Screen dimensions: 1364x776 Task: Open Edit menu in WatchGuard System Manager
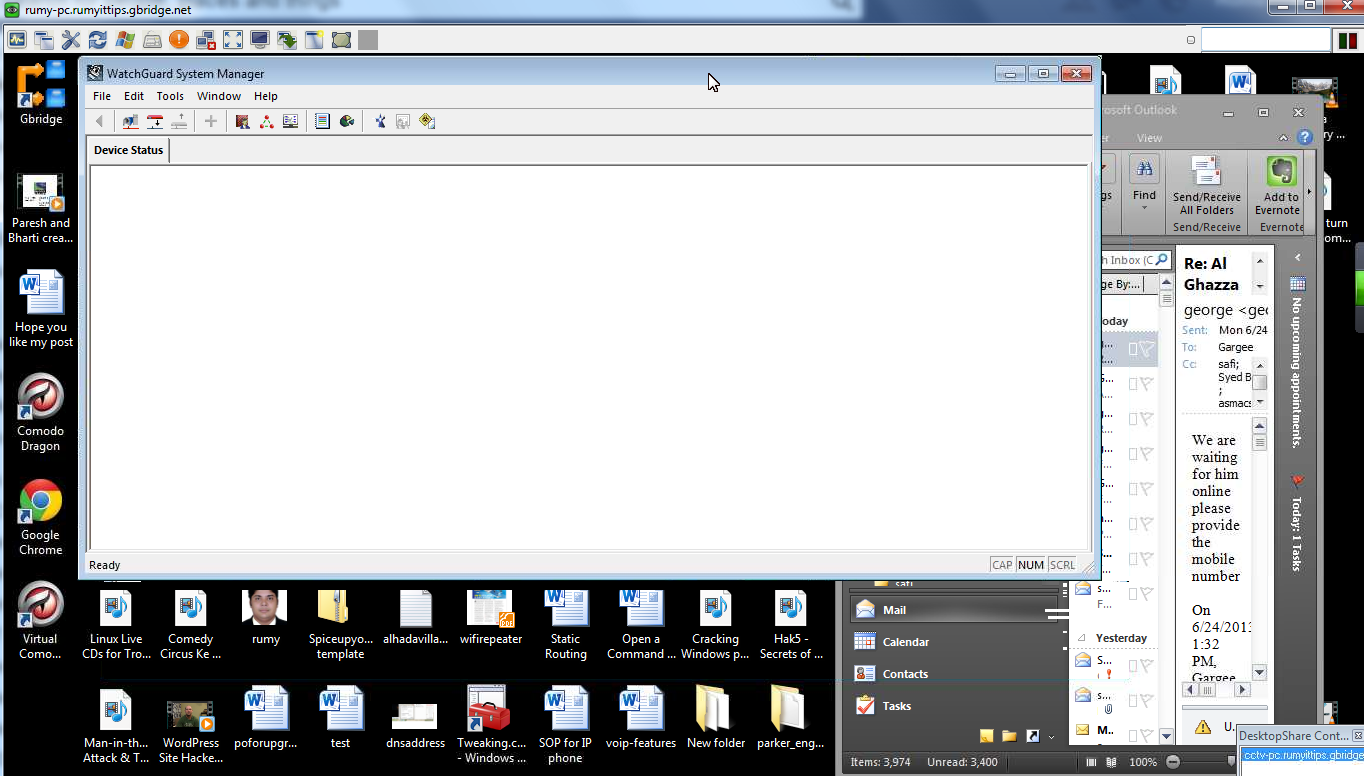click(x=134, y=96)
